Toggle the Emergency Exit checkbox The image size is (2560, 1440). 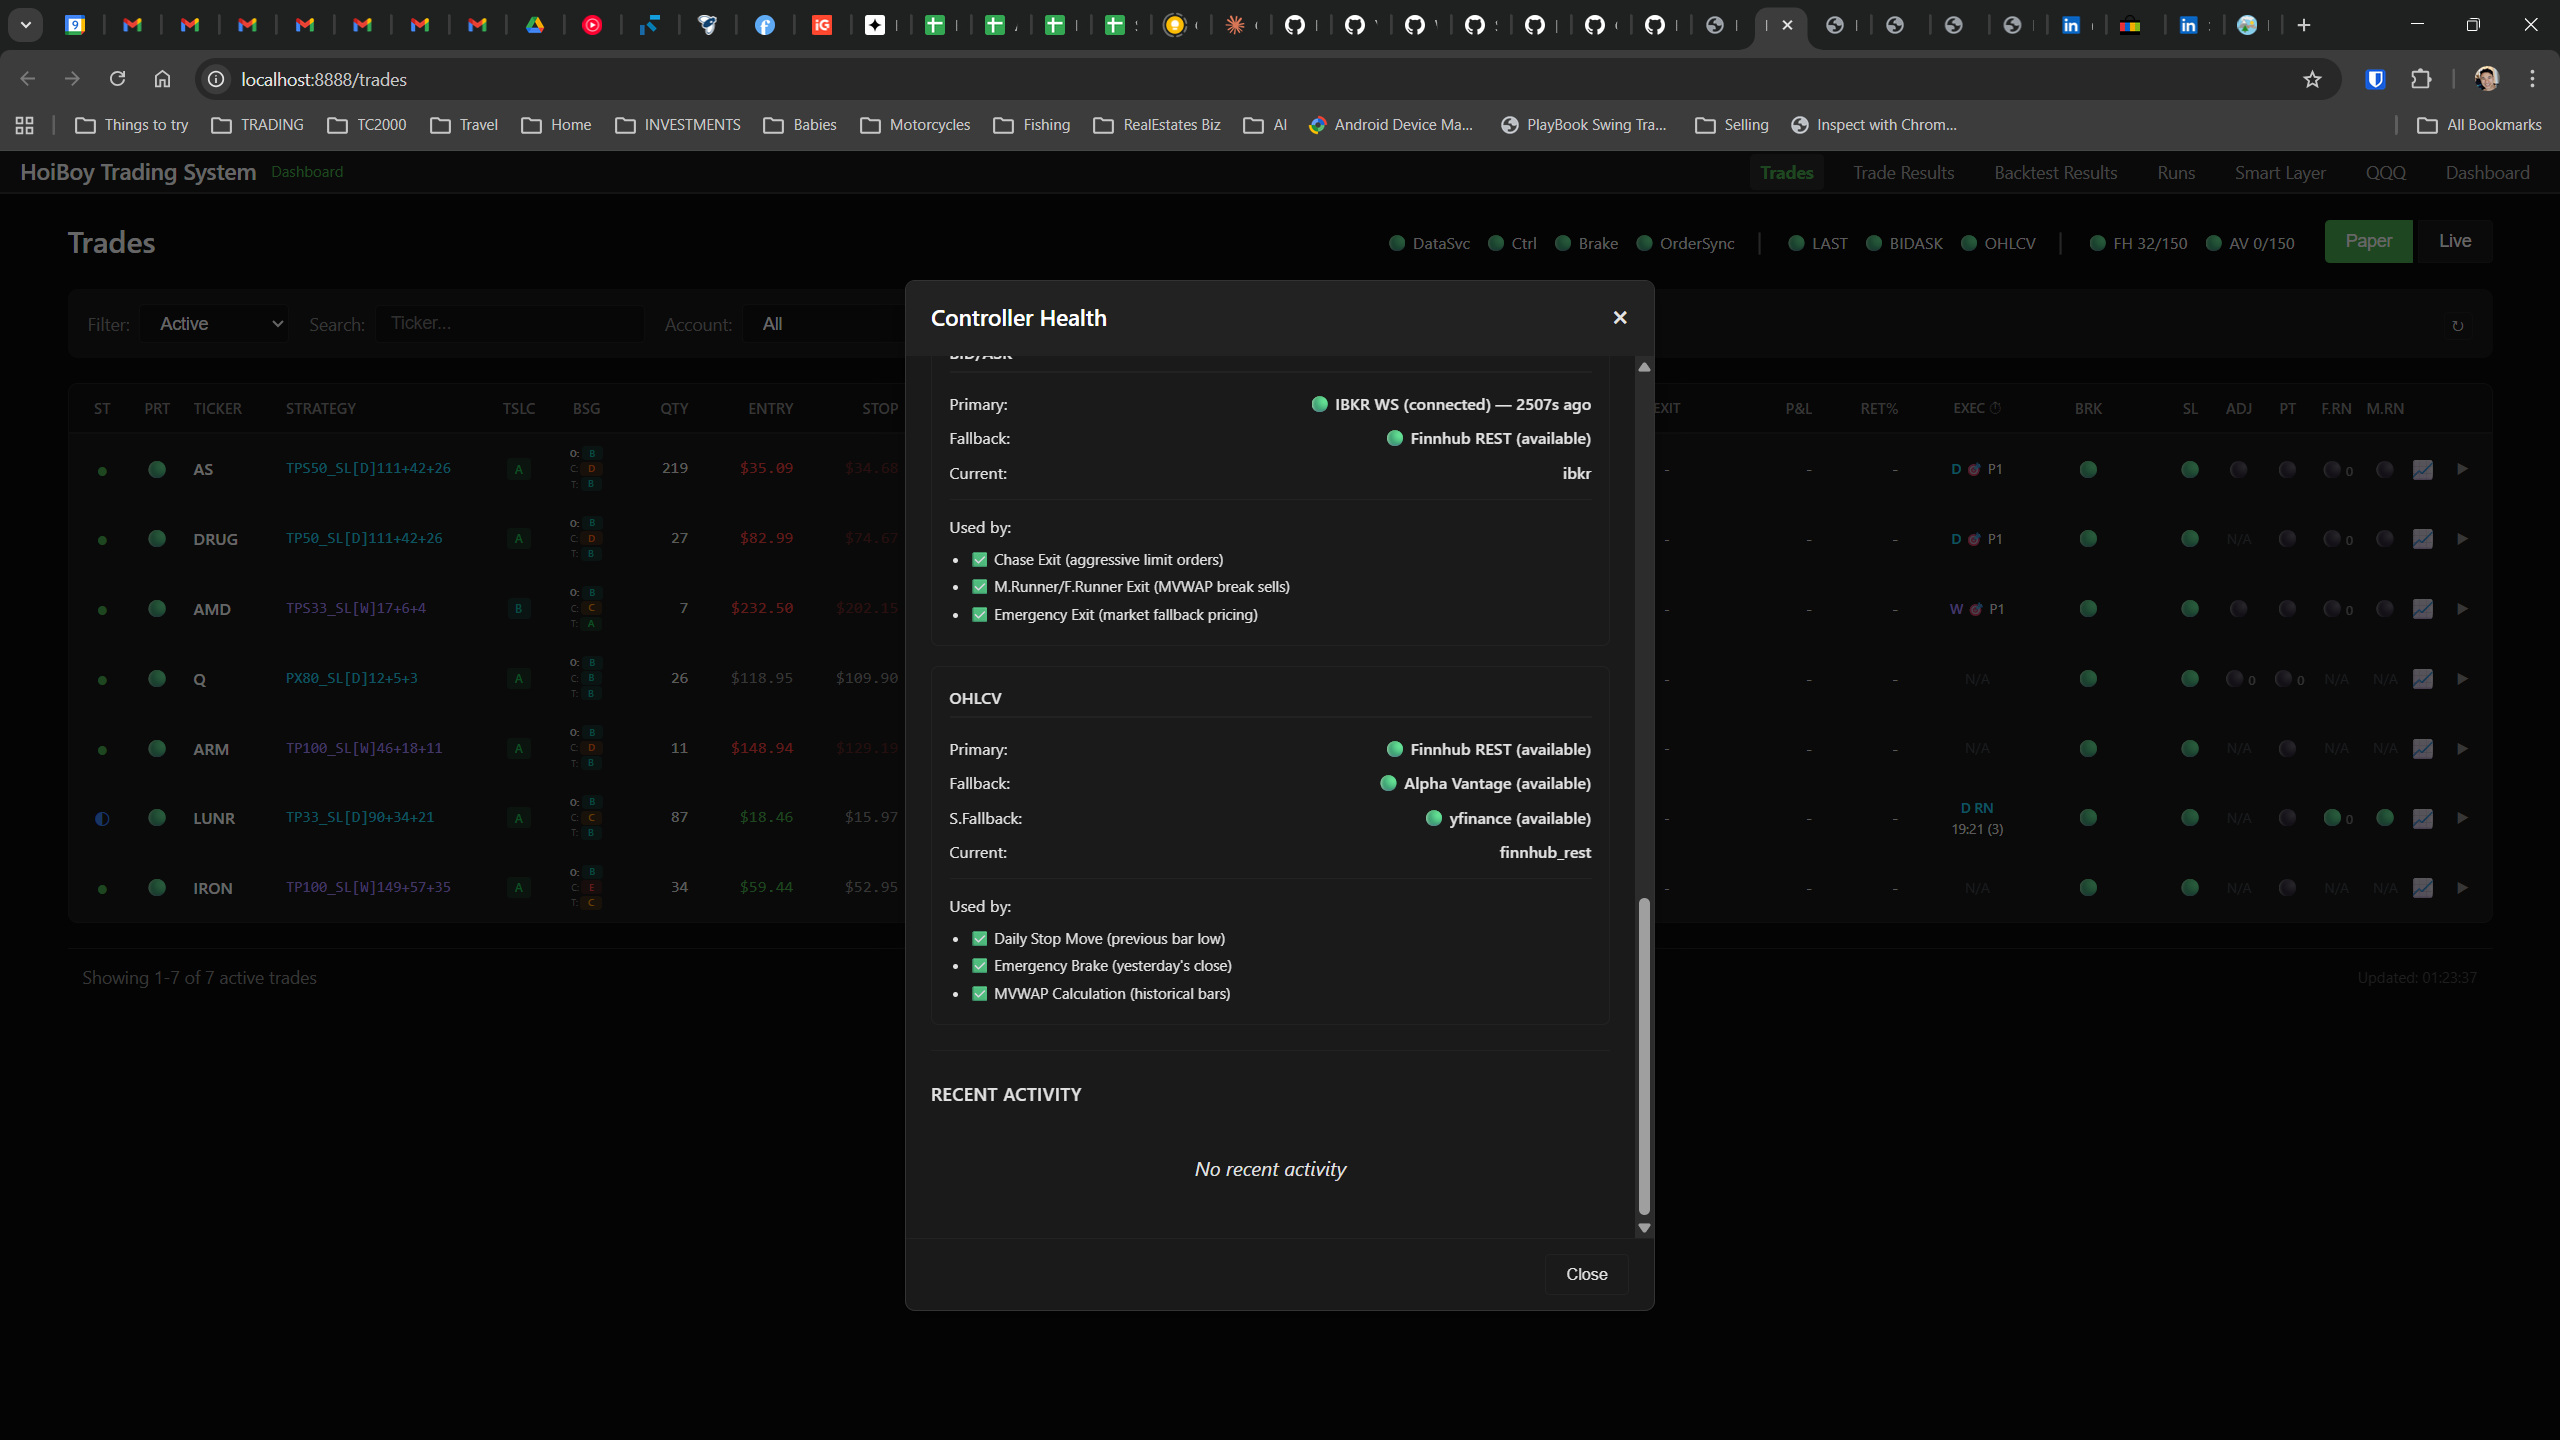coord(980,615)
